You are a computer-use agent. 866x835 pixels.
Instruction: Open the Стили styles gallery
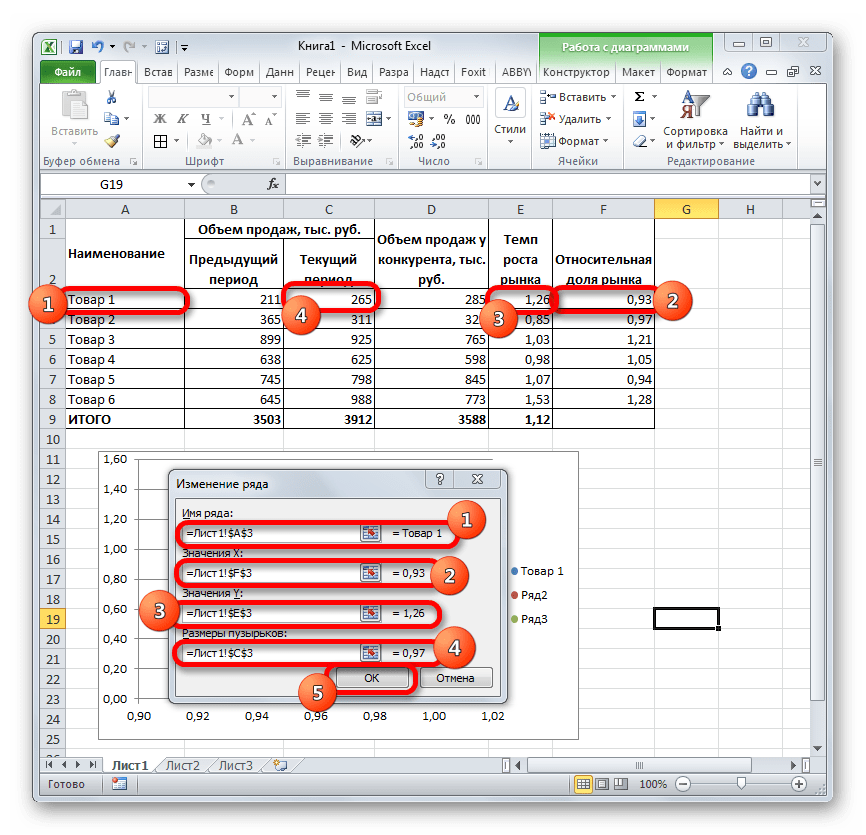click(510, 117)
